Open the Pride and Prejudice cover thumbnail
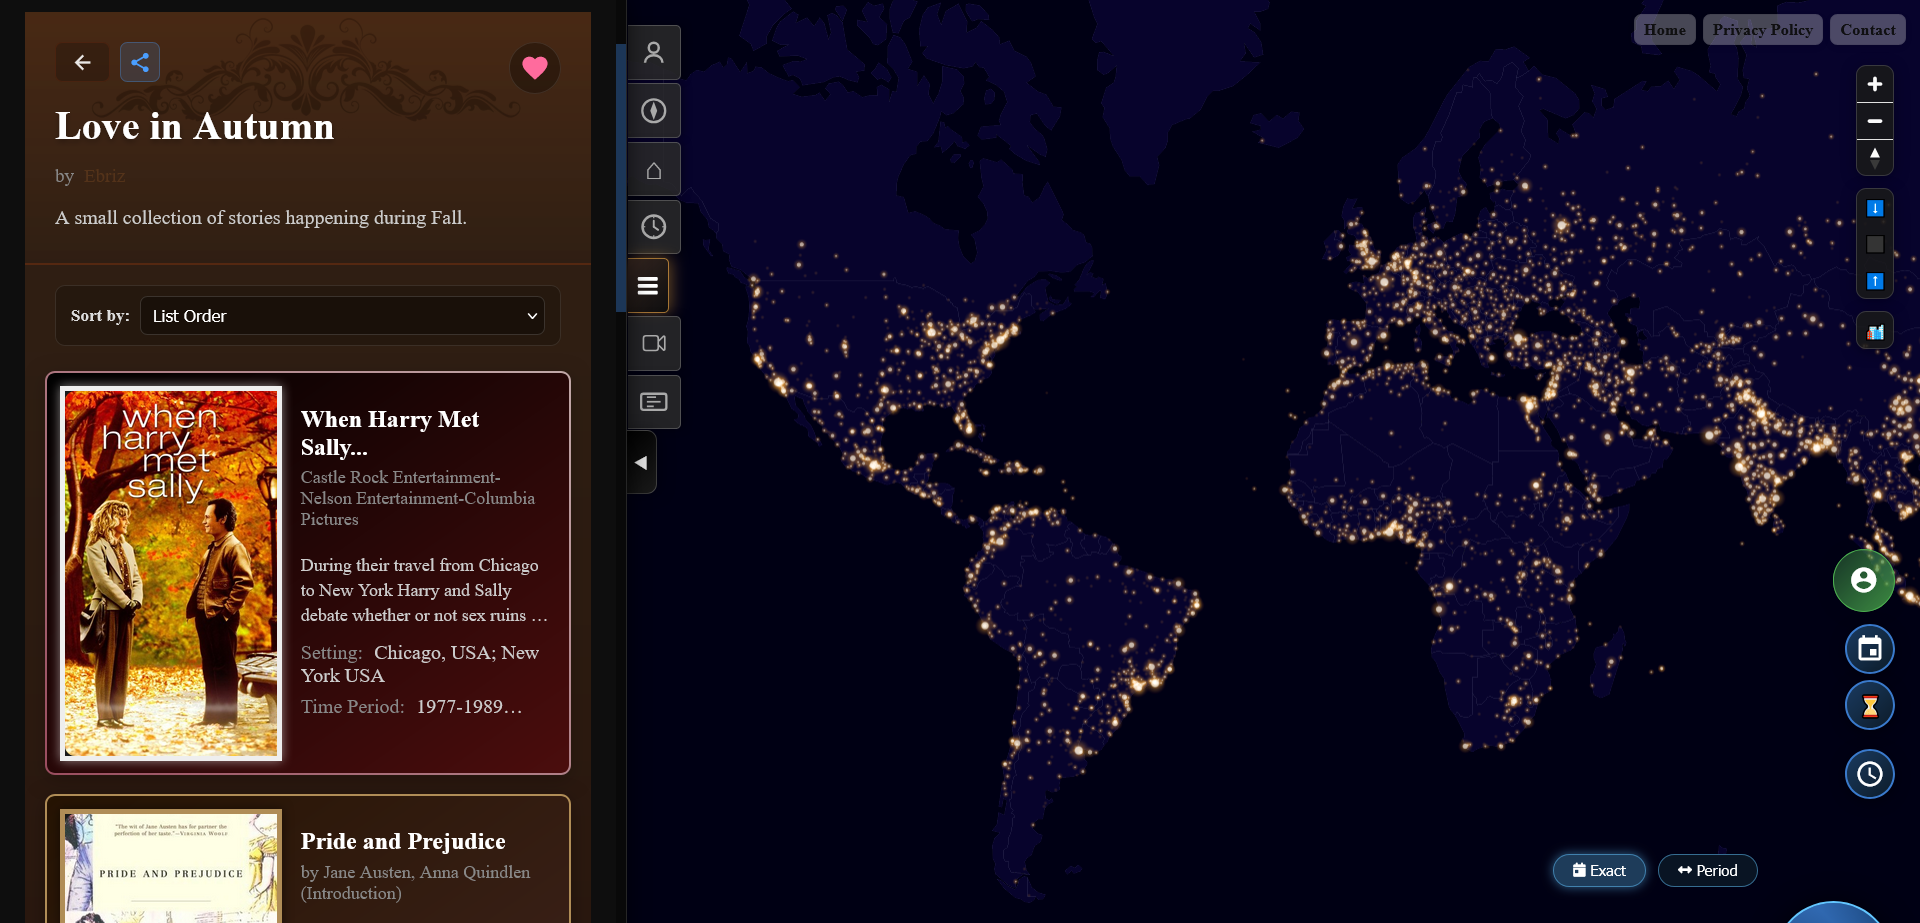Viewport: 1920px width, 923px height. click(x=171, y=866)
